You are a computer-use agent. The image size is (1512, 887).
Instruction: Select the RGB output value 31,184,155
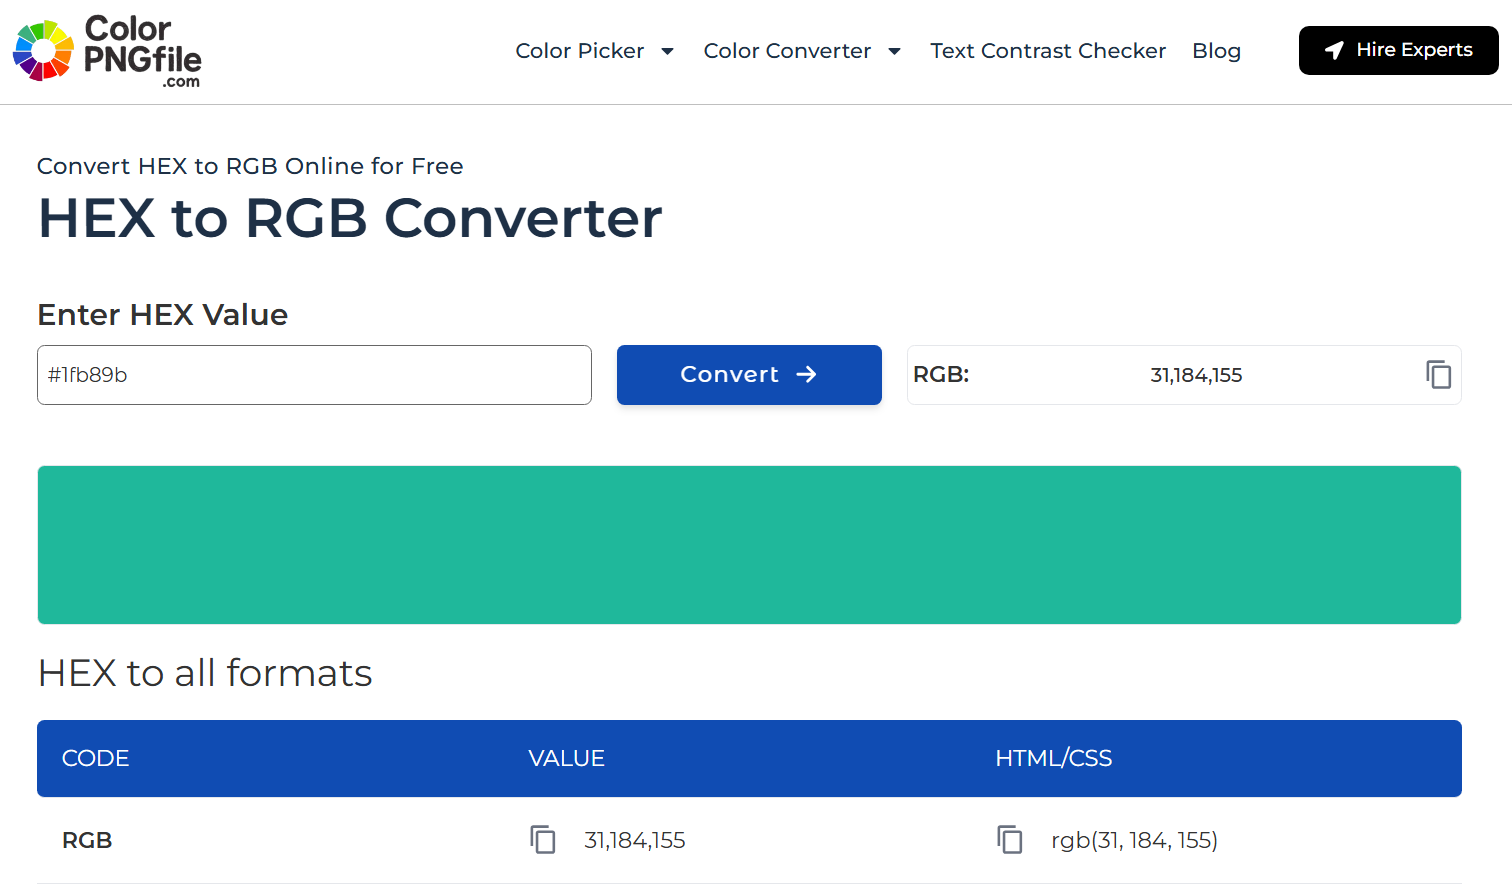(x=1196, y=375)
